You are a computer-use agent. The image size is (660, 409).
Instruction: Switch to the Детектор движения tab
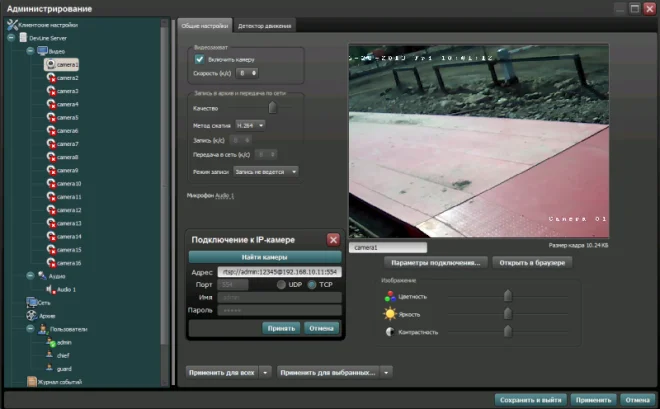tap(263, 24)
